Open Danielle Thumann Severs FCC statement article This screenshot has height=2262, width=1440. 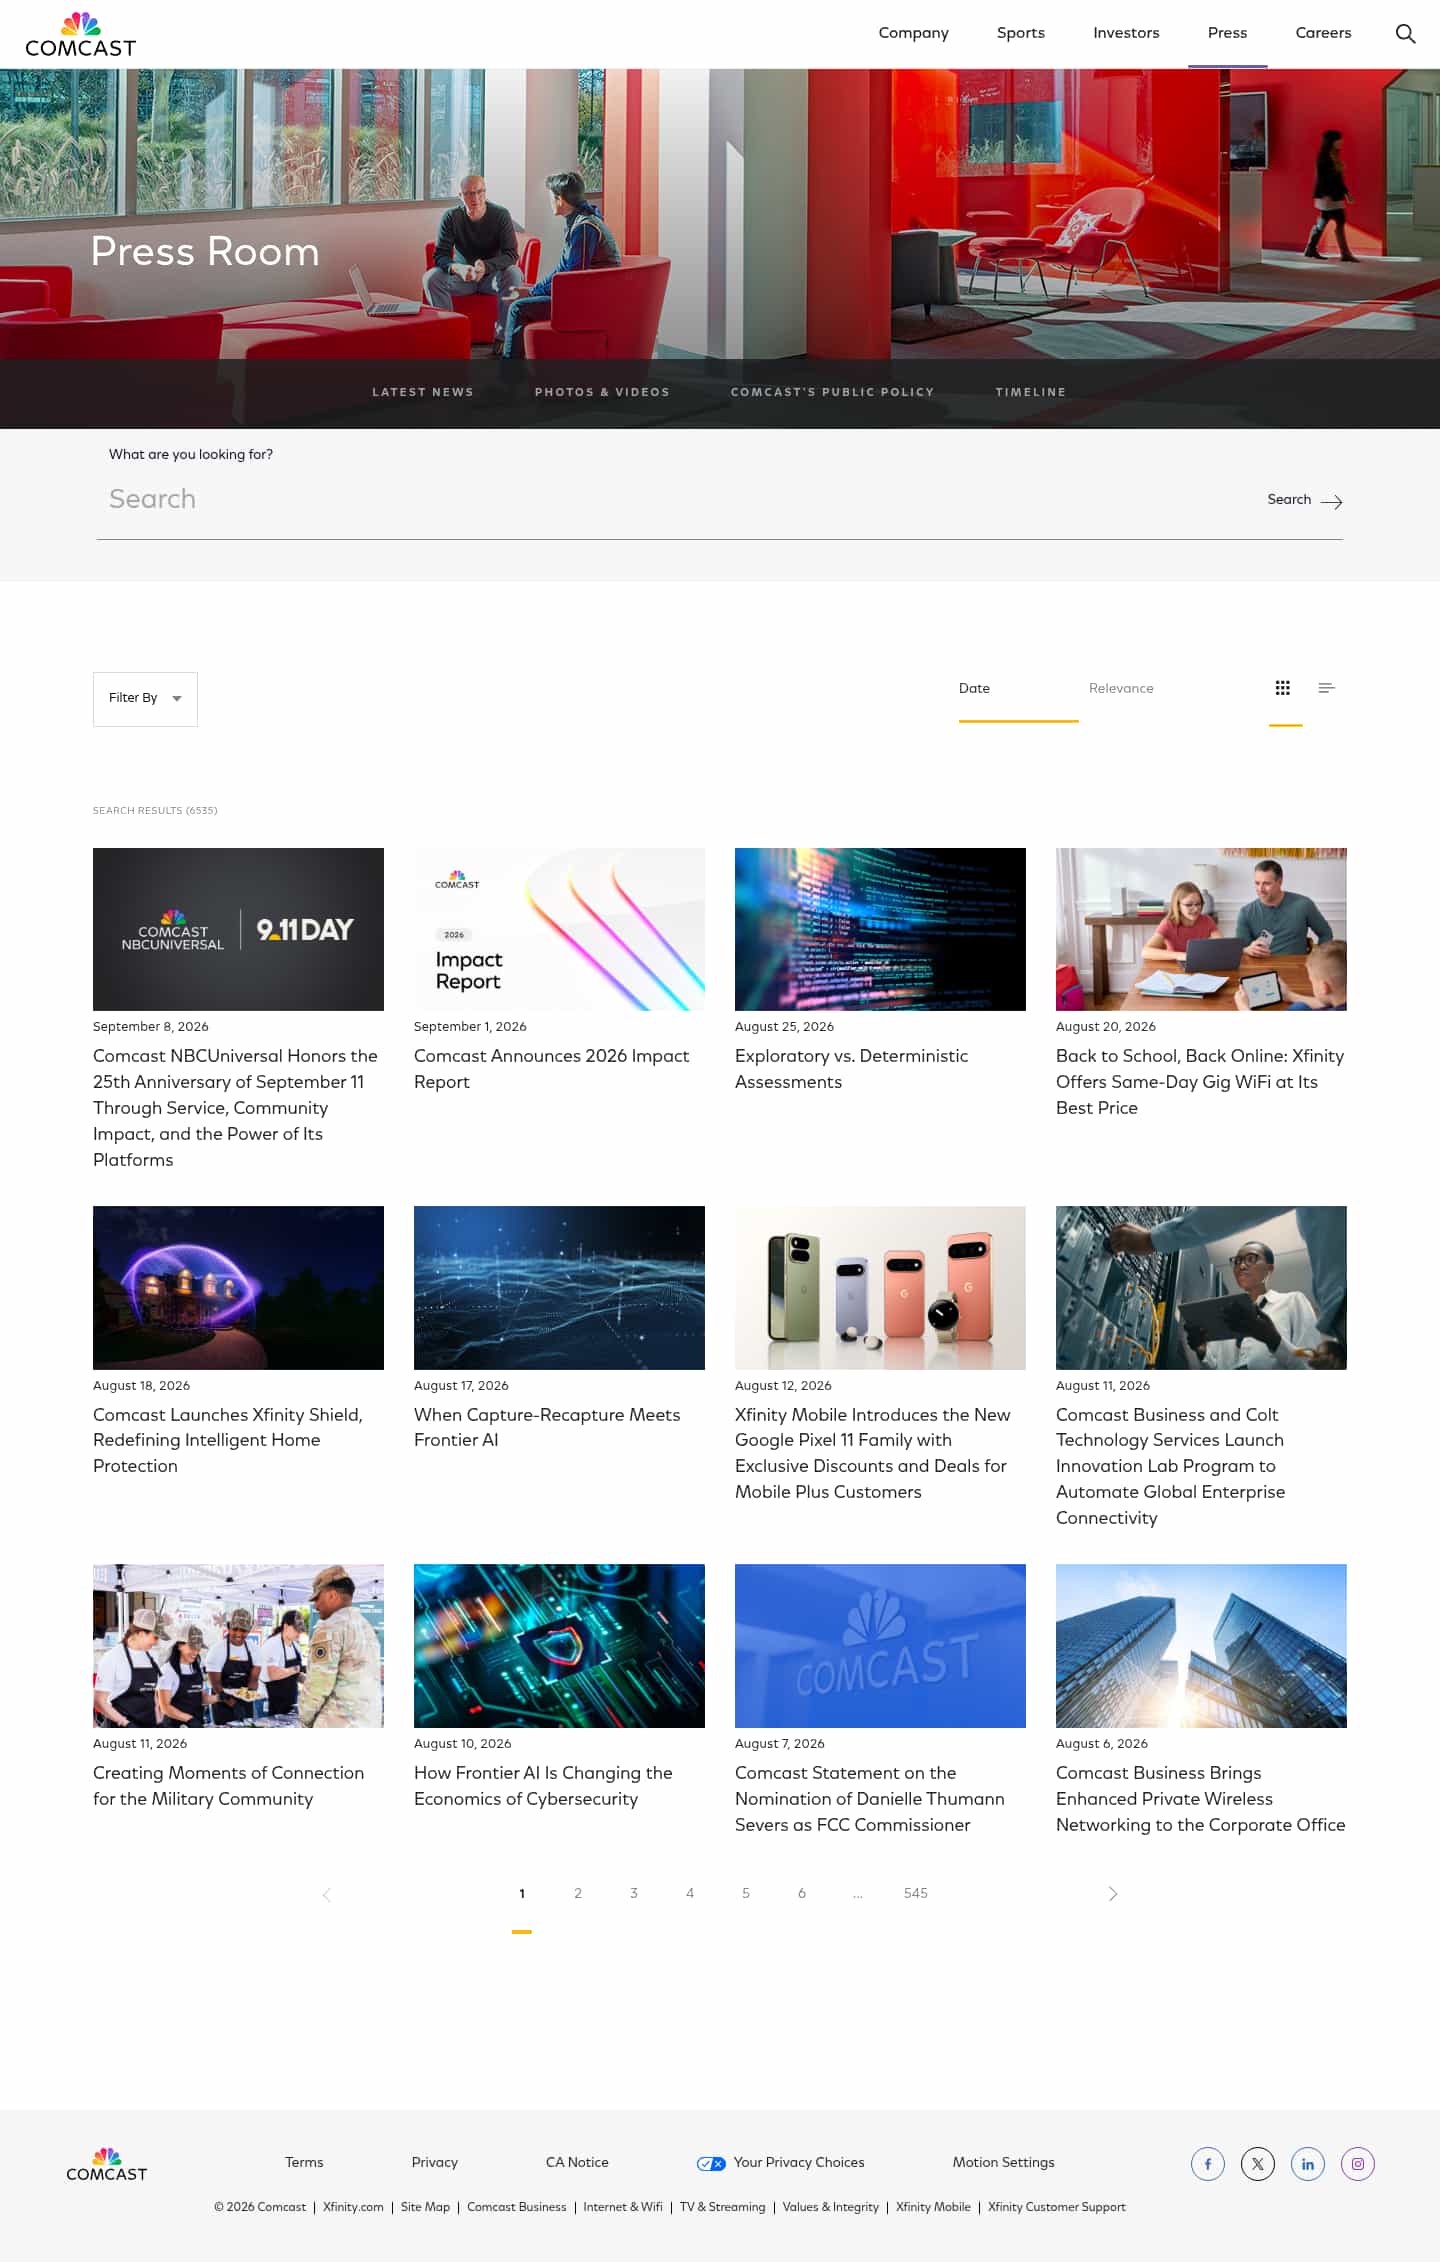870,1798
